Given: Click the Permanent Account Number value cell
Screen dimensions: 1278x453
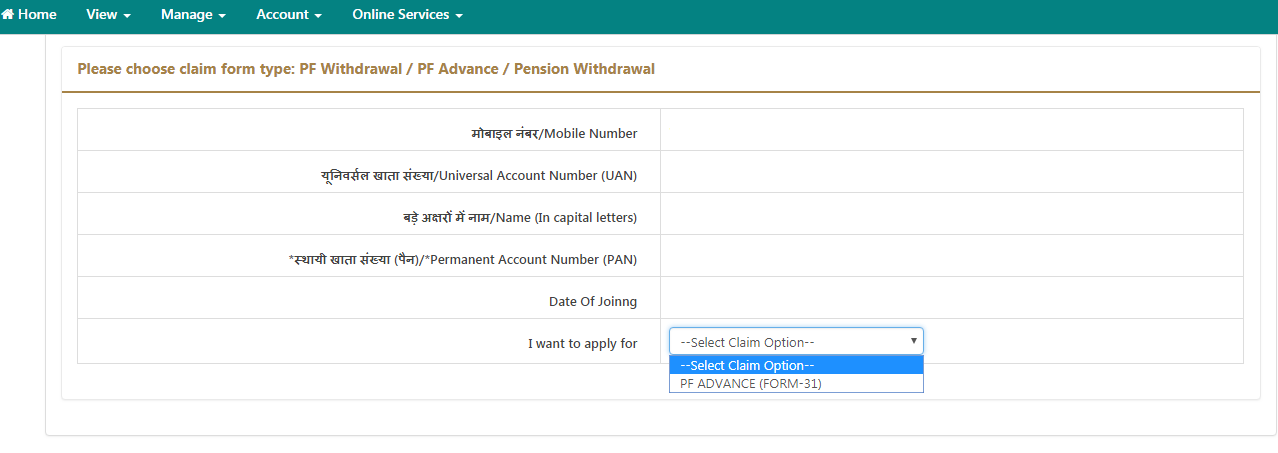Looking at the screenshot, I should click(x=951, y=256).
